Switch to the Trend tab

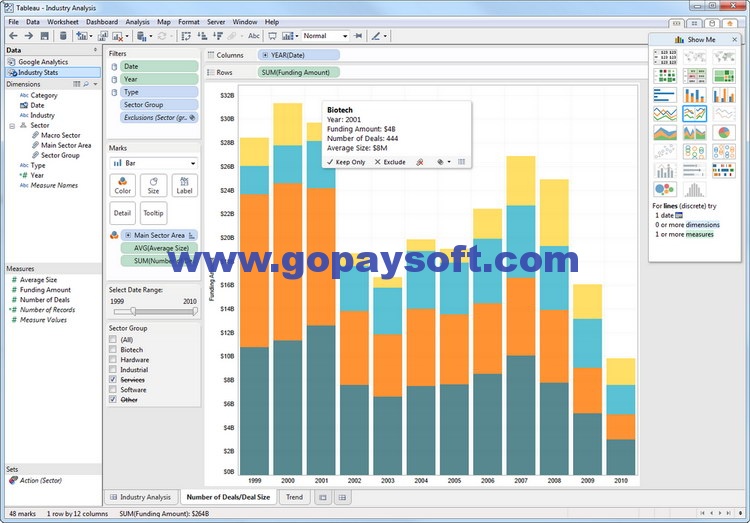click(294, 497)
